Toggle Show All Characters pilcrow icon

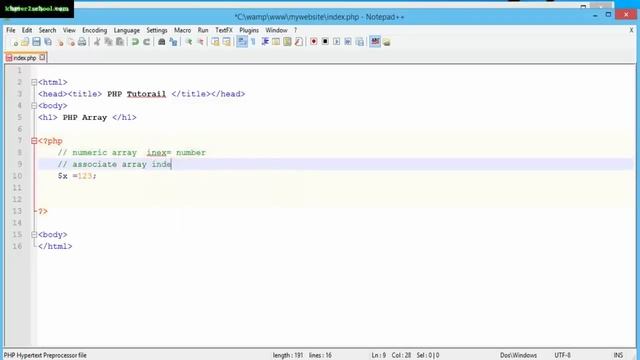pyautogui.click(x=253, y=42)
